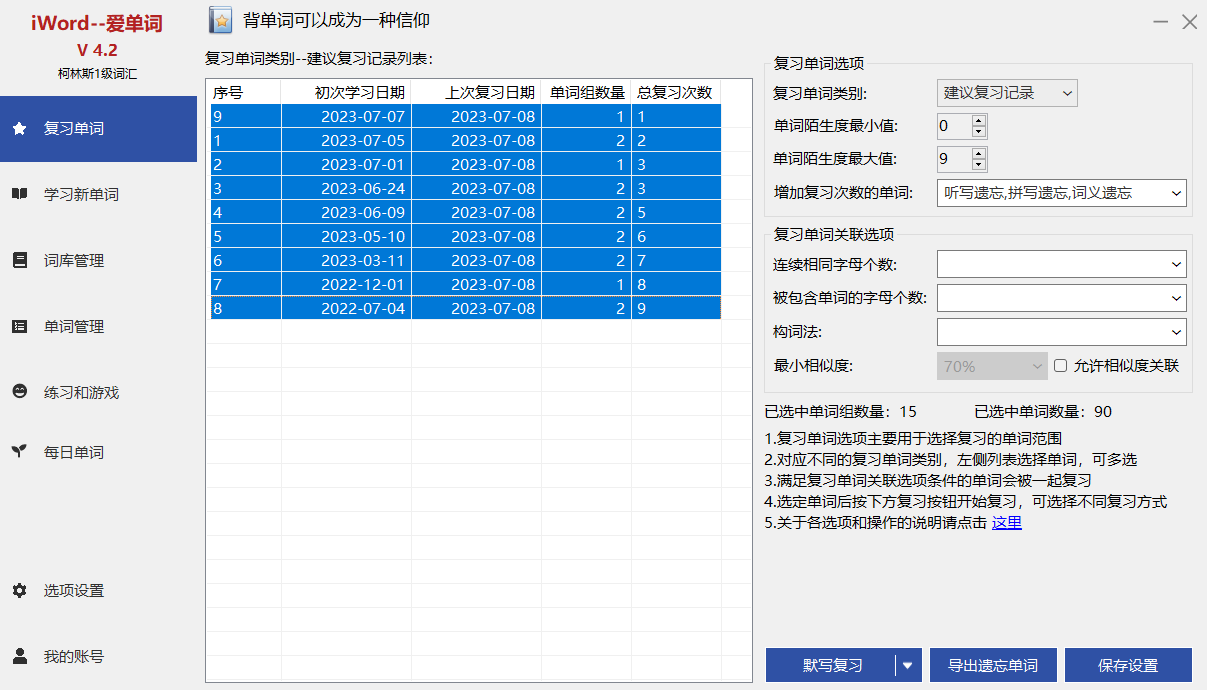Click the list icon beside 单词管理

(19, 327)
